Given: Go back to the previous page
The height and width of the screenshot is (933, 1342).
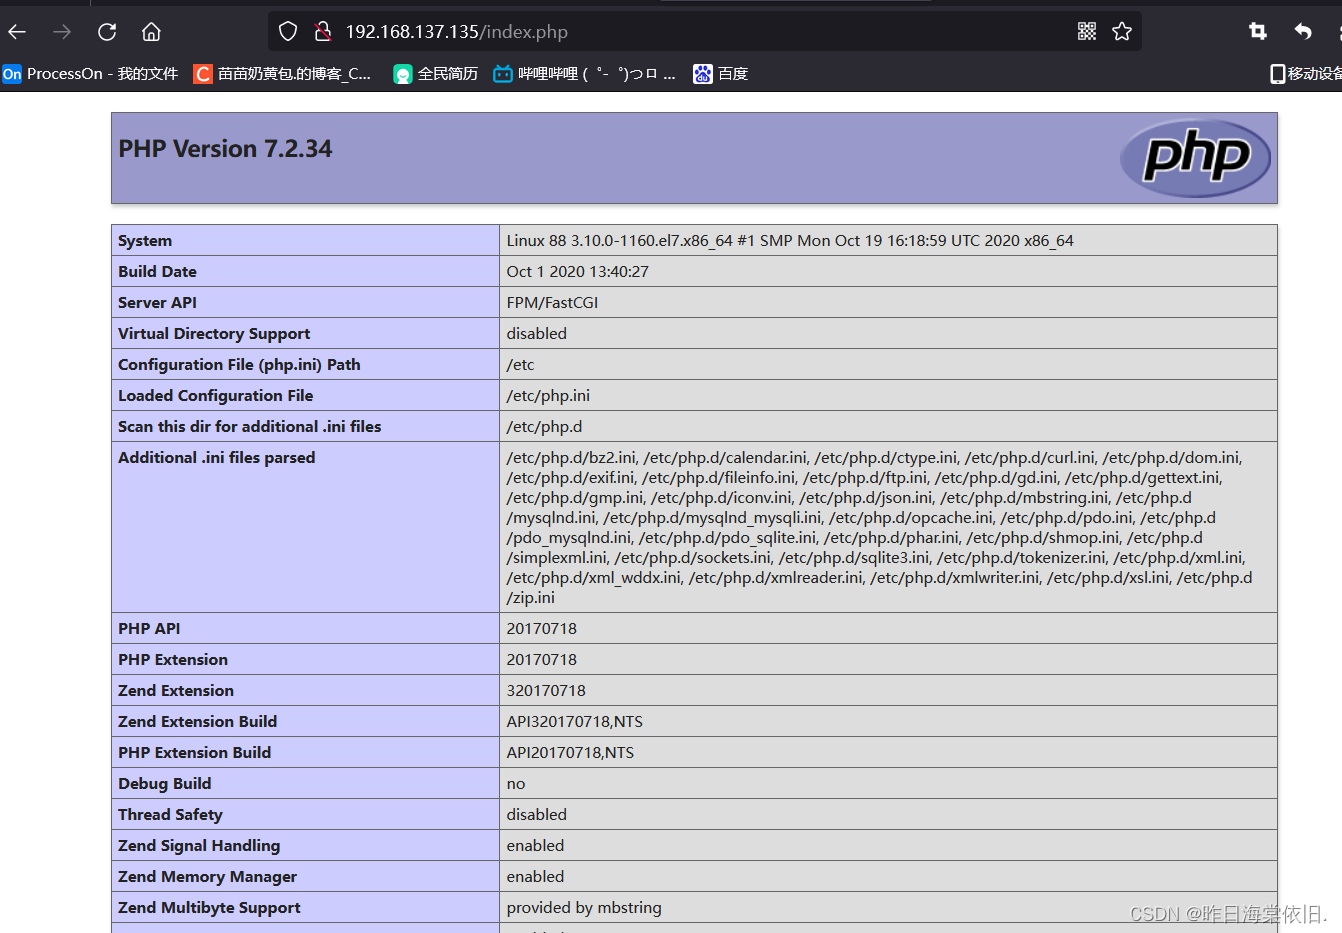Looking at the screenshot, I should point(17,32).
